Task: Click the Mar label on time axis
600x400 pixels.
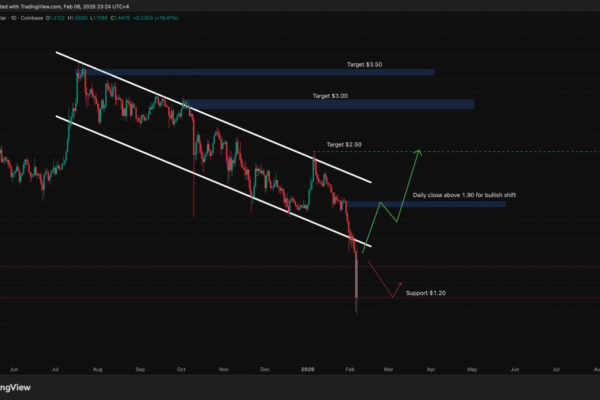Action: pyautogui.click(x=389, y=368)
